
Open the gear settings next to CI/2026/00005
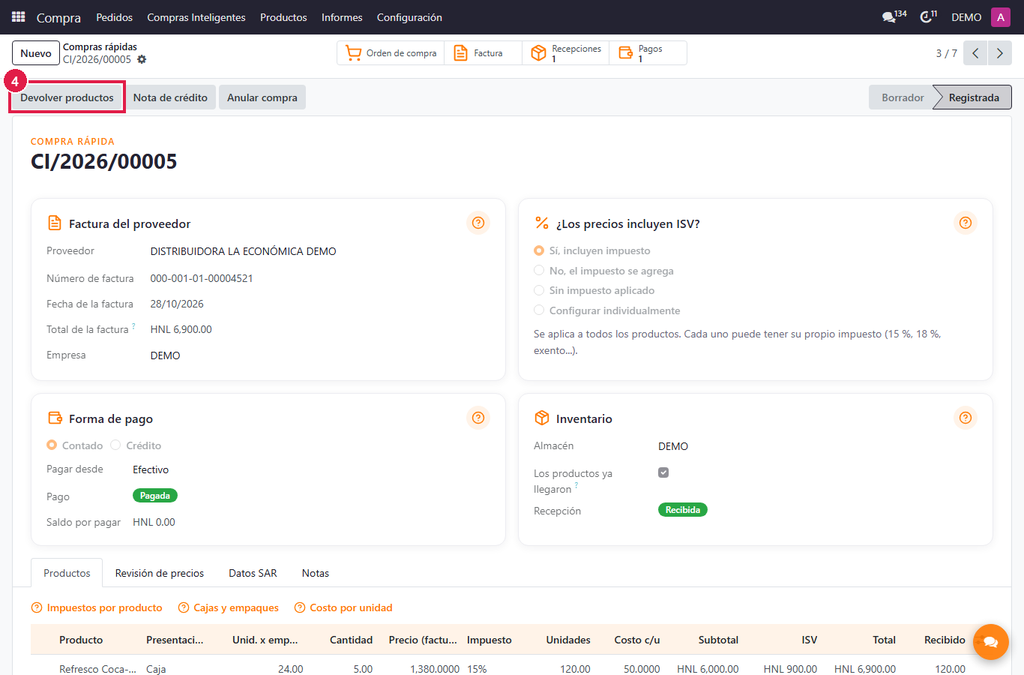[x=142, y=59]
